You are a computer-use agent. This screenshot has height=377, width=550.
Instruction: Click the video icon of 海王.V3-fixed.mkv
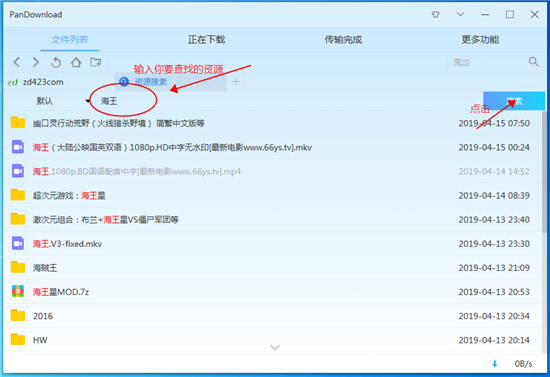coord(18,243)
